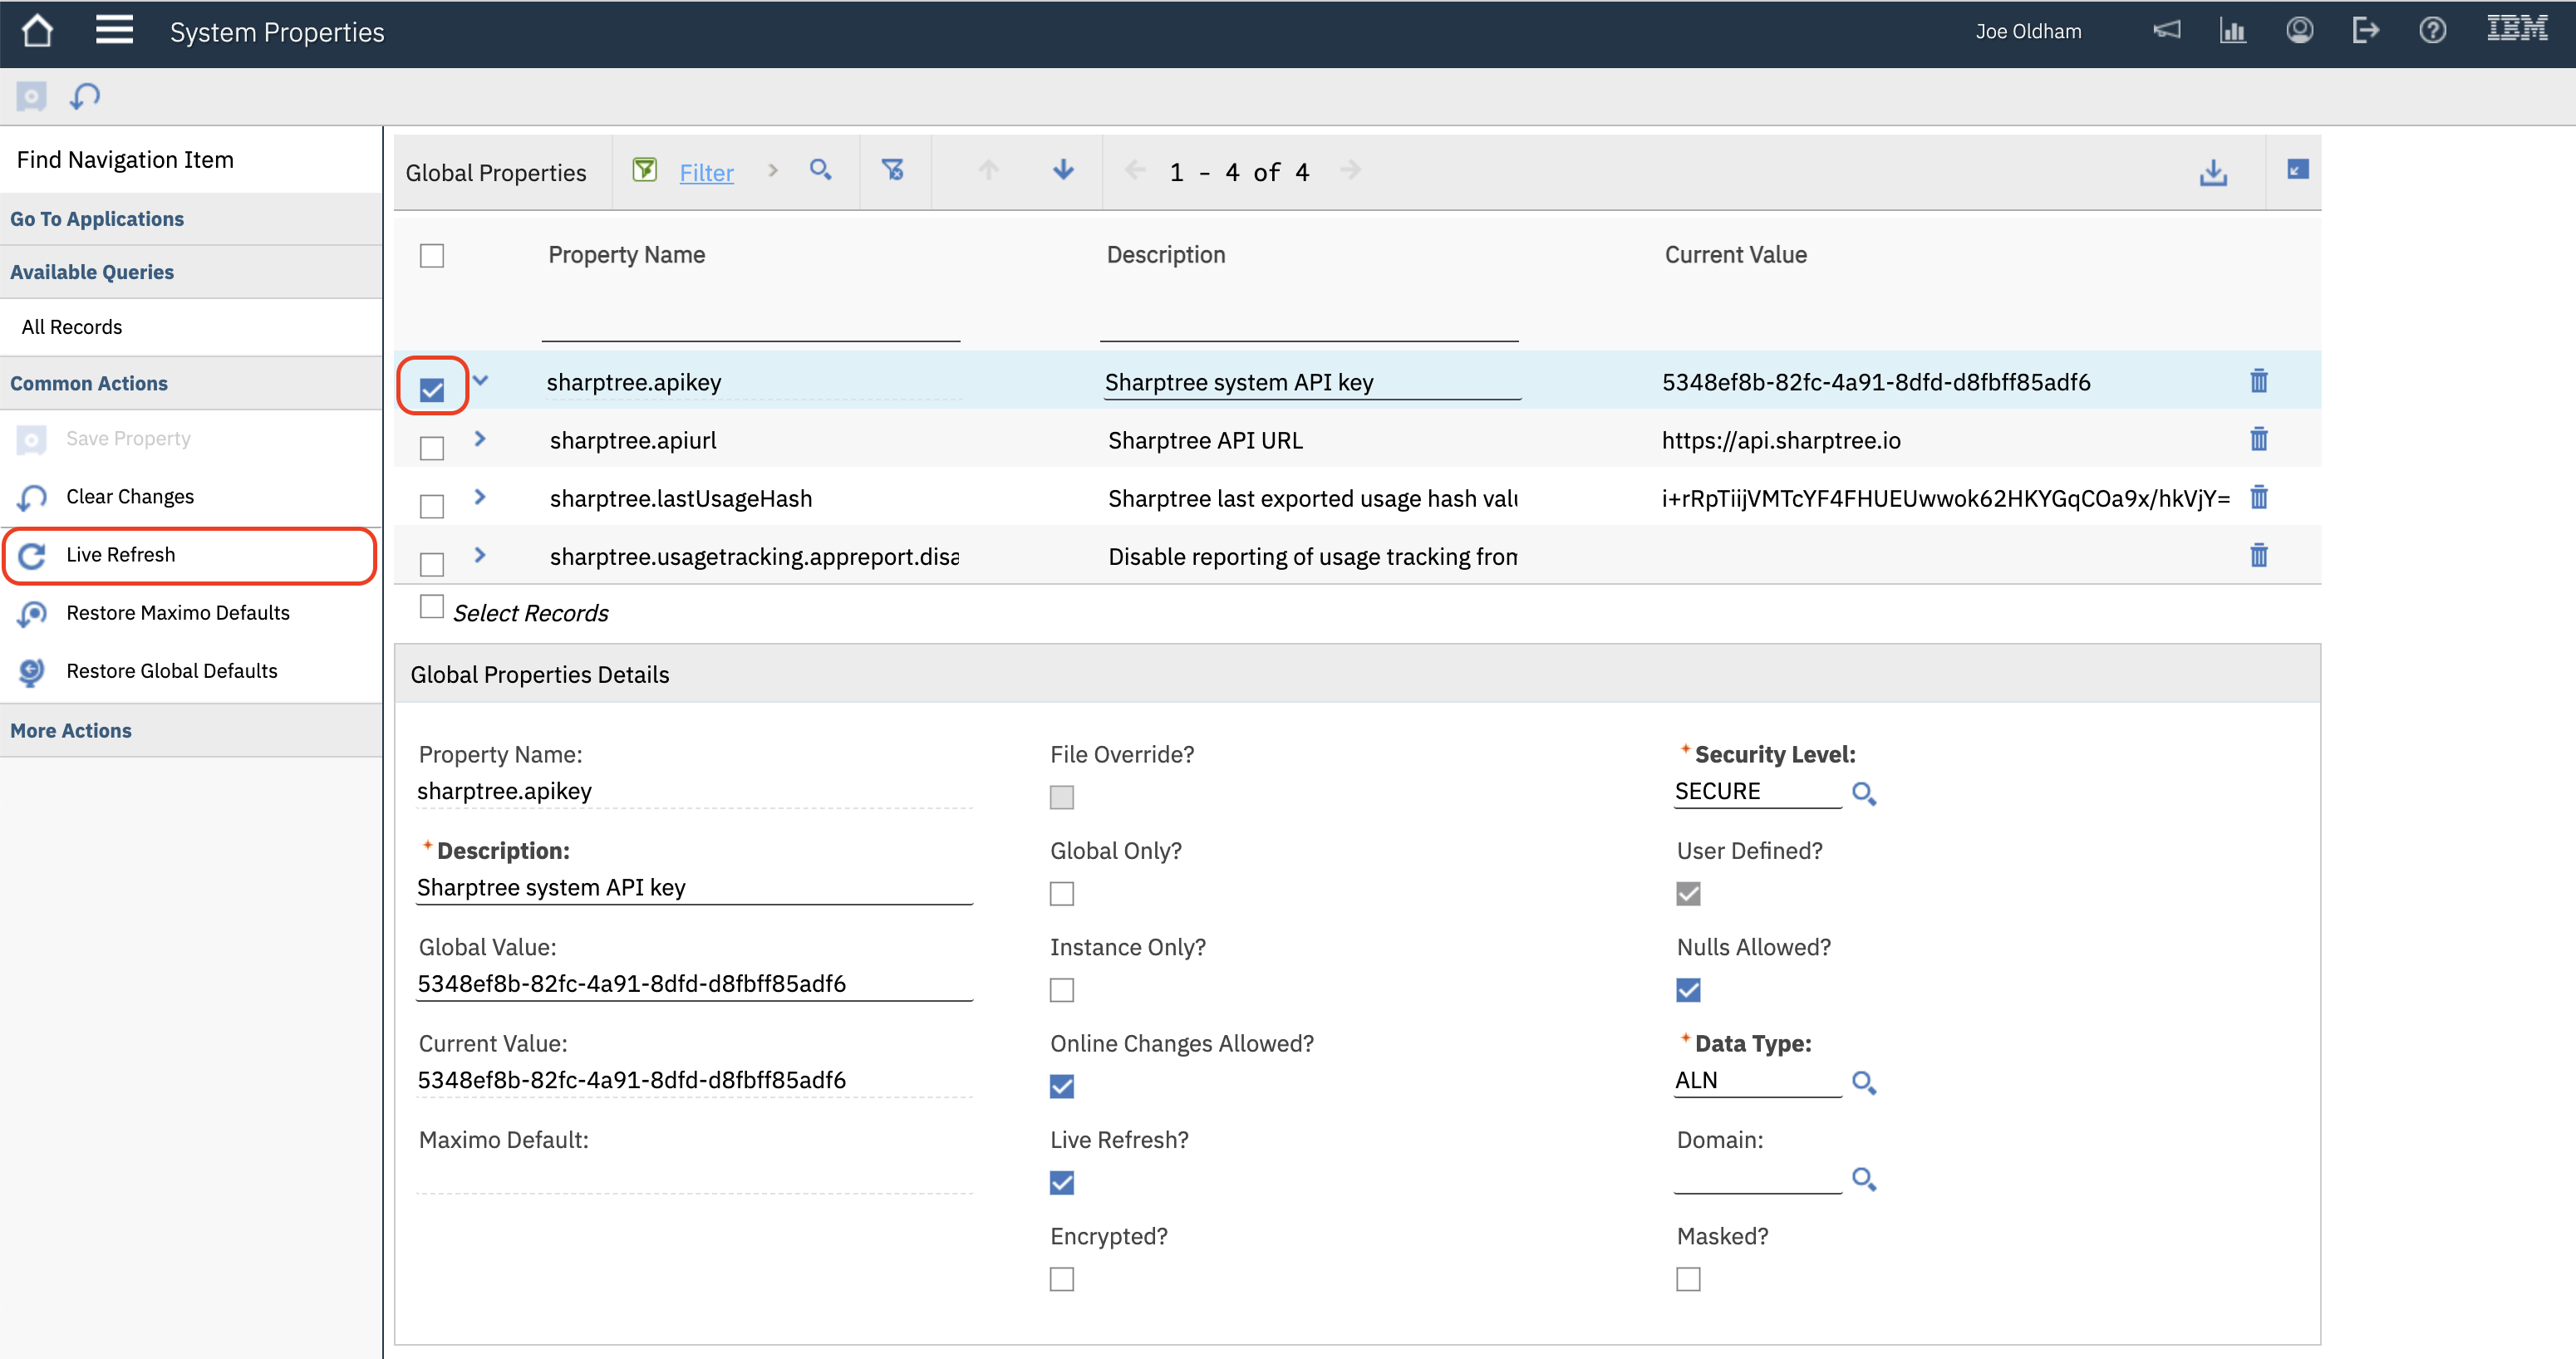
Task: Open the hamburger navigation menu
Action: [x=114, y=31]
